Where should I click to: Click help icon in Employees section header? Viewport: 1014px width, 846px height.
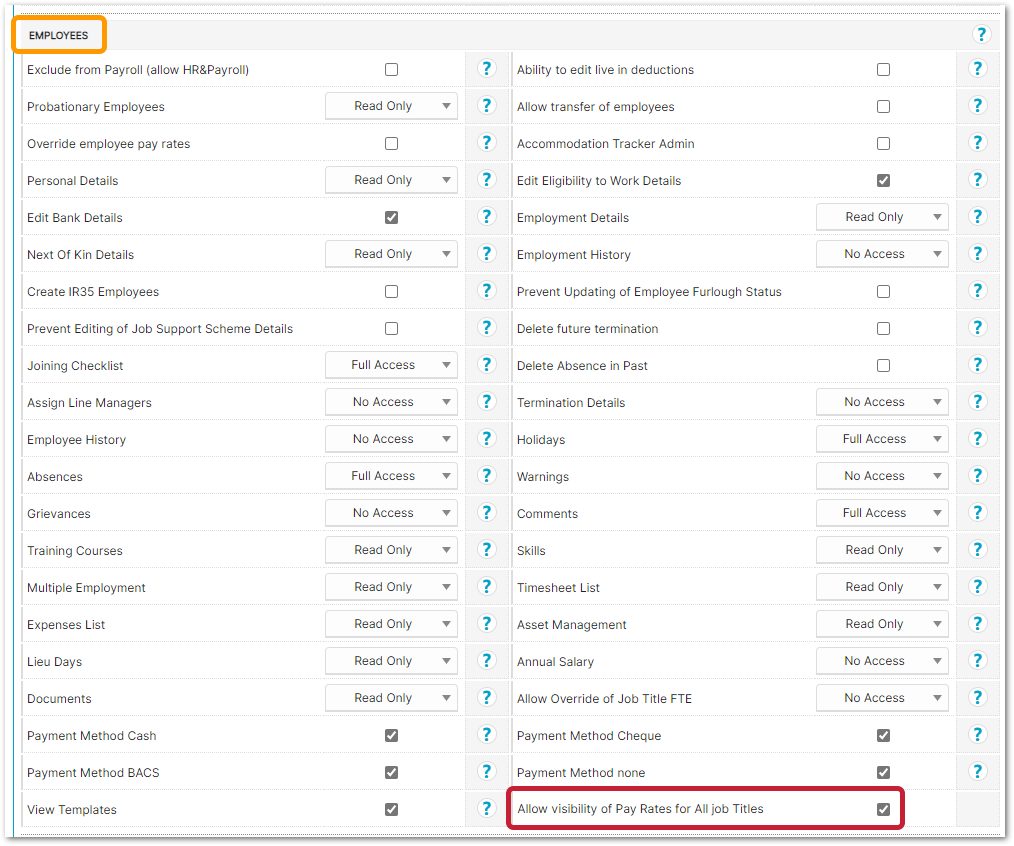[981, 35]
